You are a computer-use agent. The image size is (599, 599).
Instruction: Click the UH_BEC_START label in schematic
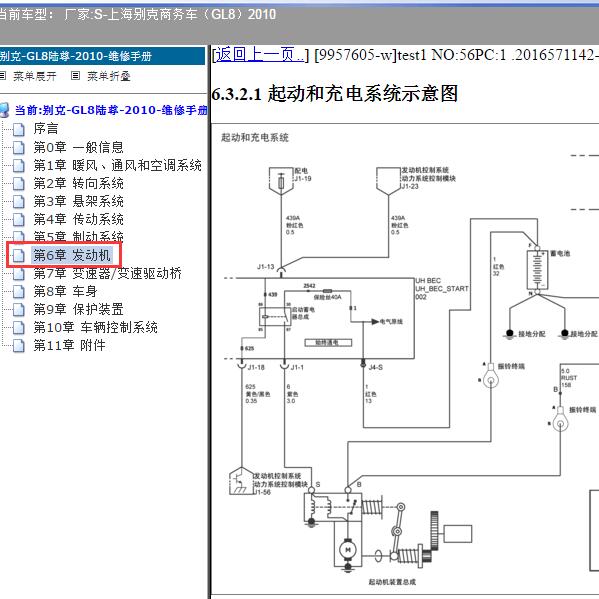(x=442, y=289)
